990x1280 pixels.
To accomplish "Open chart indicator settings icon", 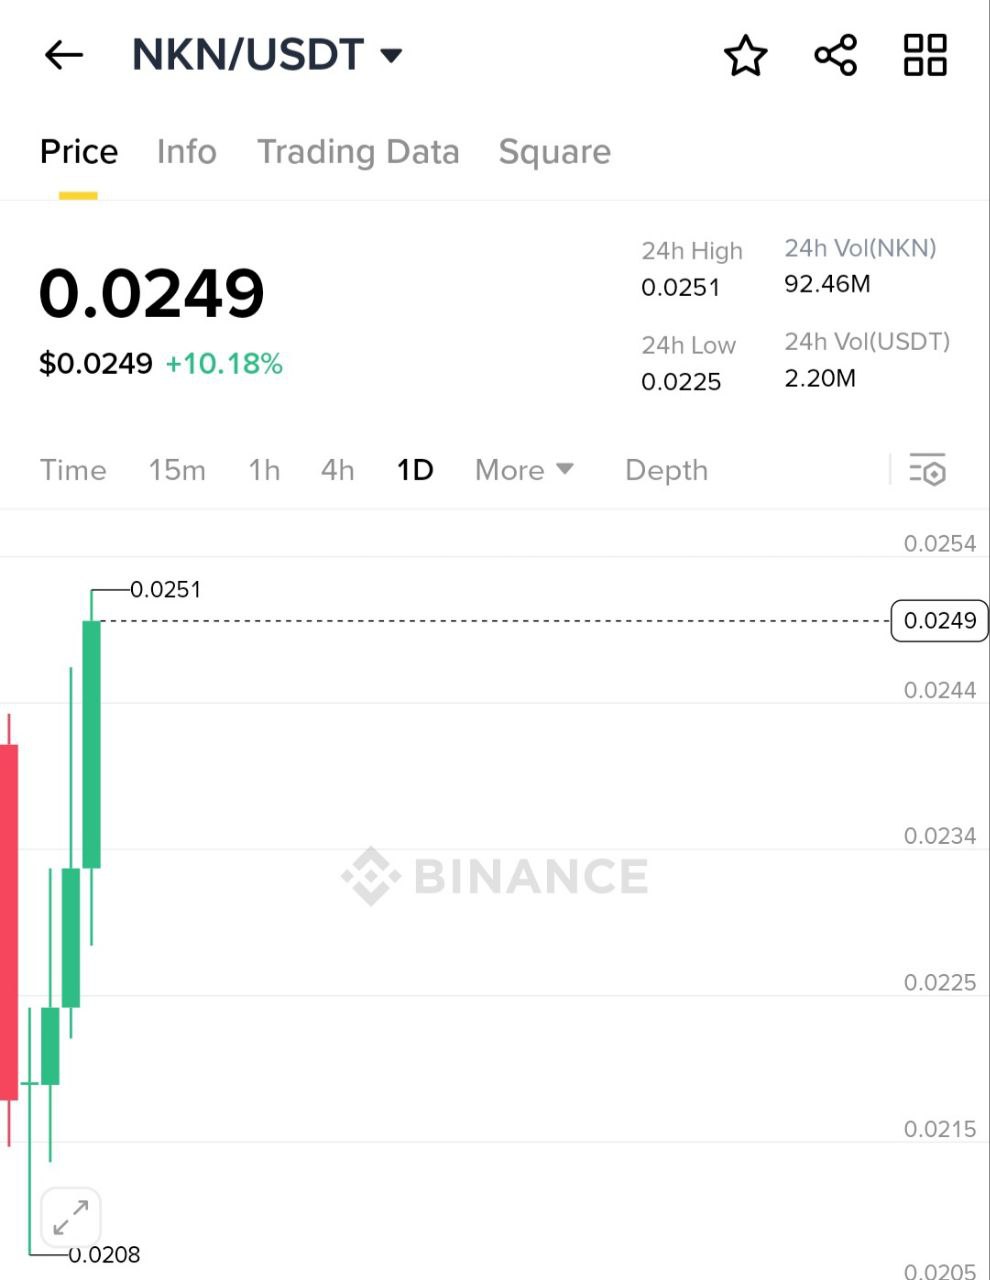I will click(927, 470).
